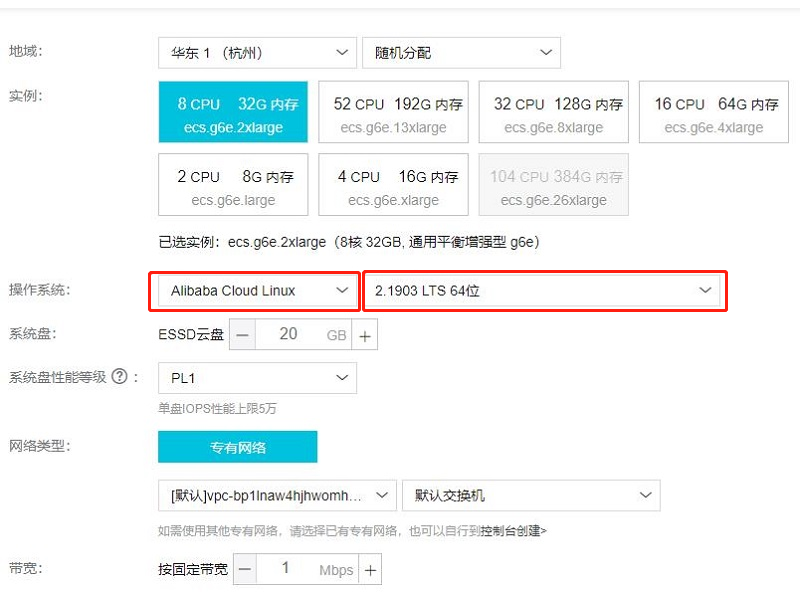Open the 华东 1（杭州）region dropdown
Screen dimensions: 800x593
(x=257, y=53)
